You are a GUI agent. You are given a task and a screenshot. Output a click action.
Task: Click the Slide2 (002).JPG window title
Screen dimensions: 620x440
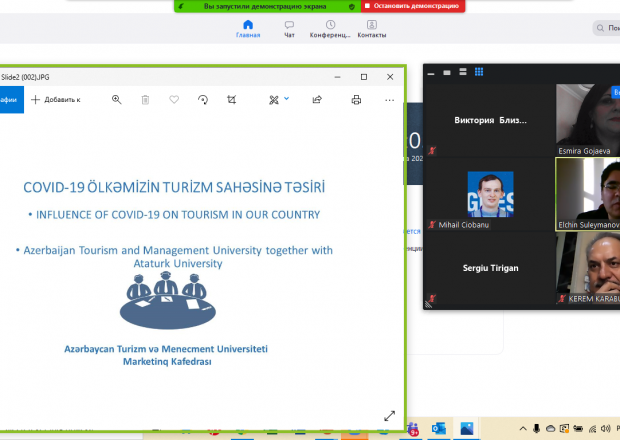[x=25, y=77]
